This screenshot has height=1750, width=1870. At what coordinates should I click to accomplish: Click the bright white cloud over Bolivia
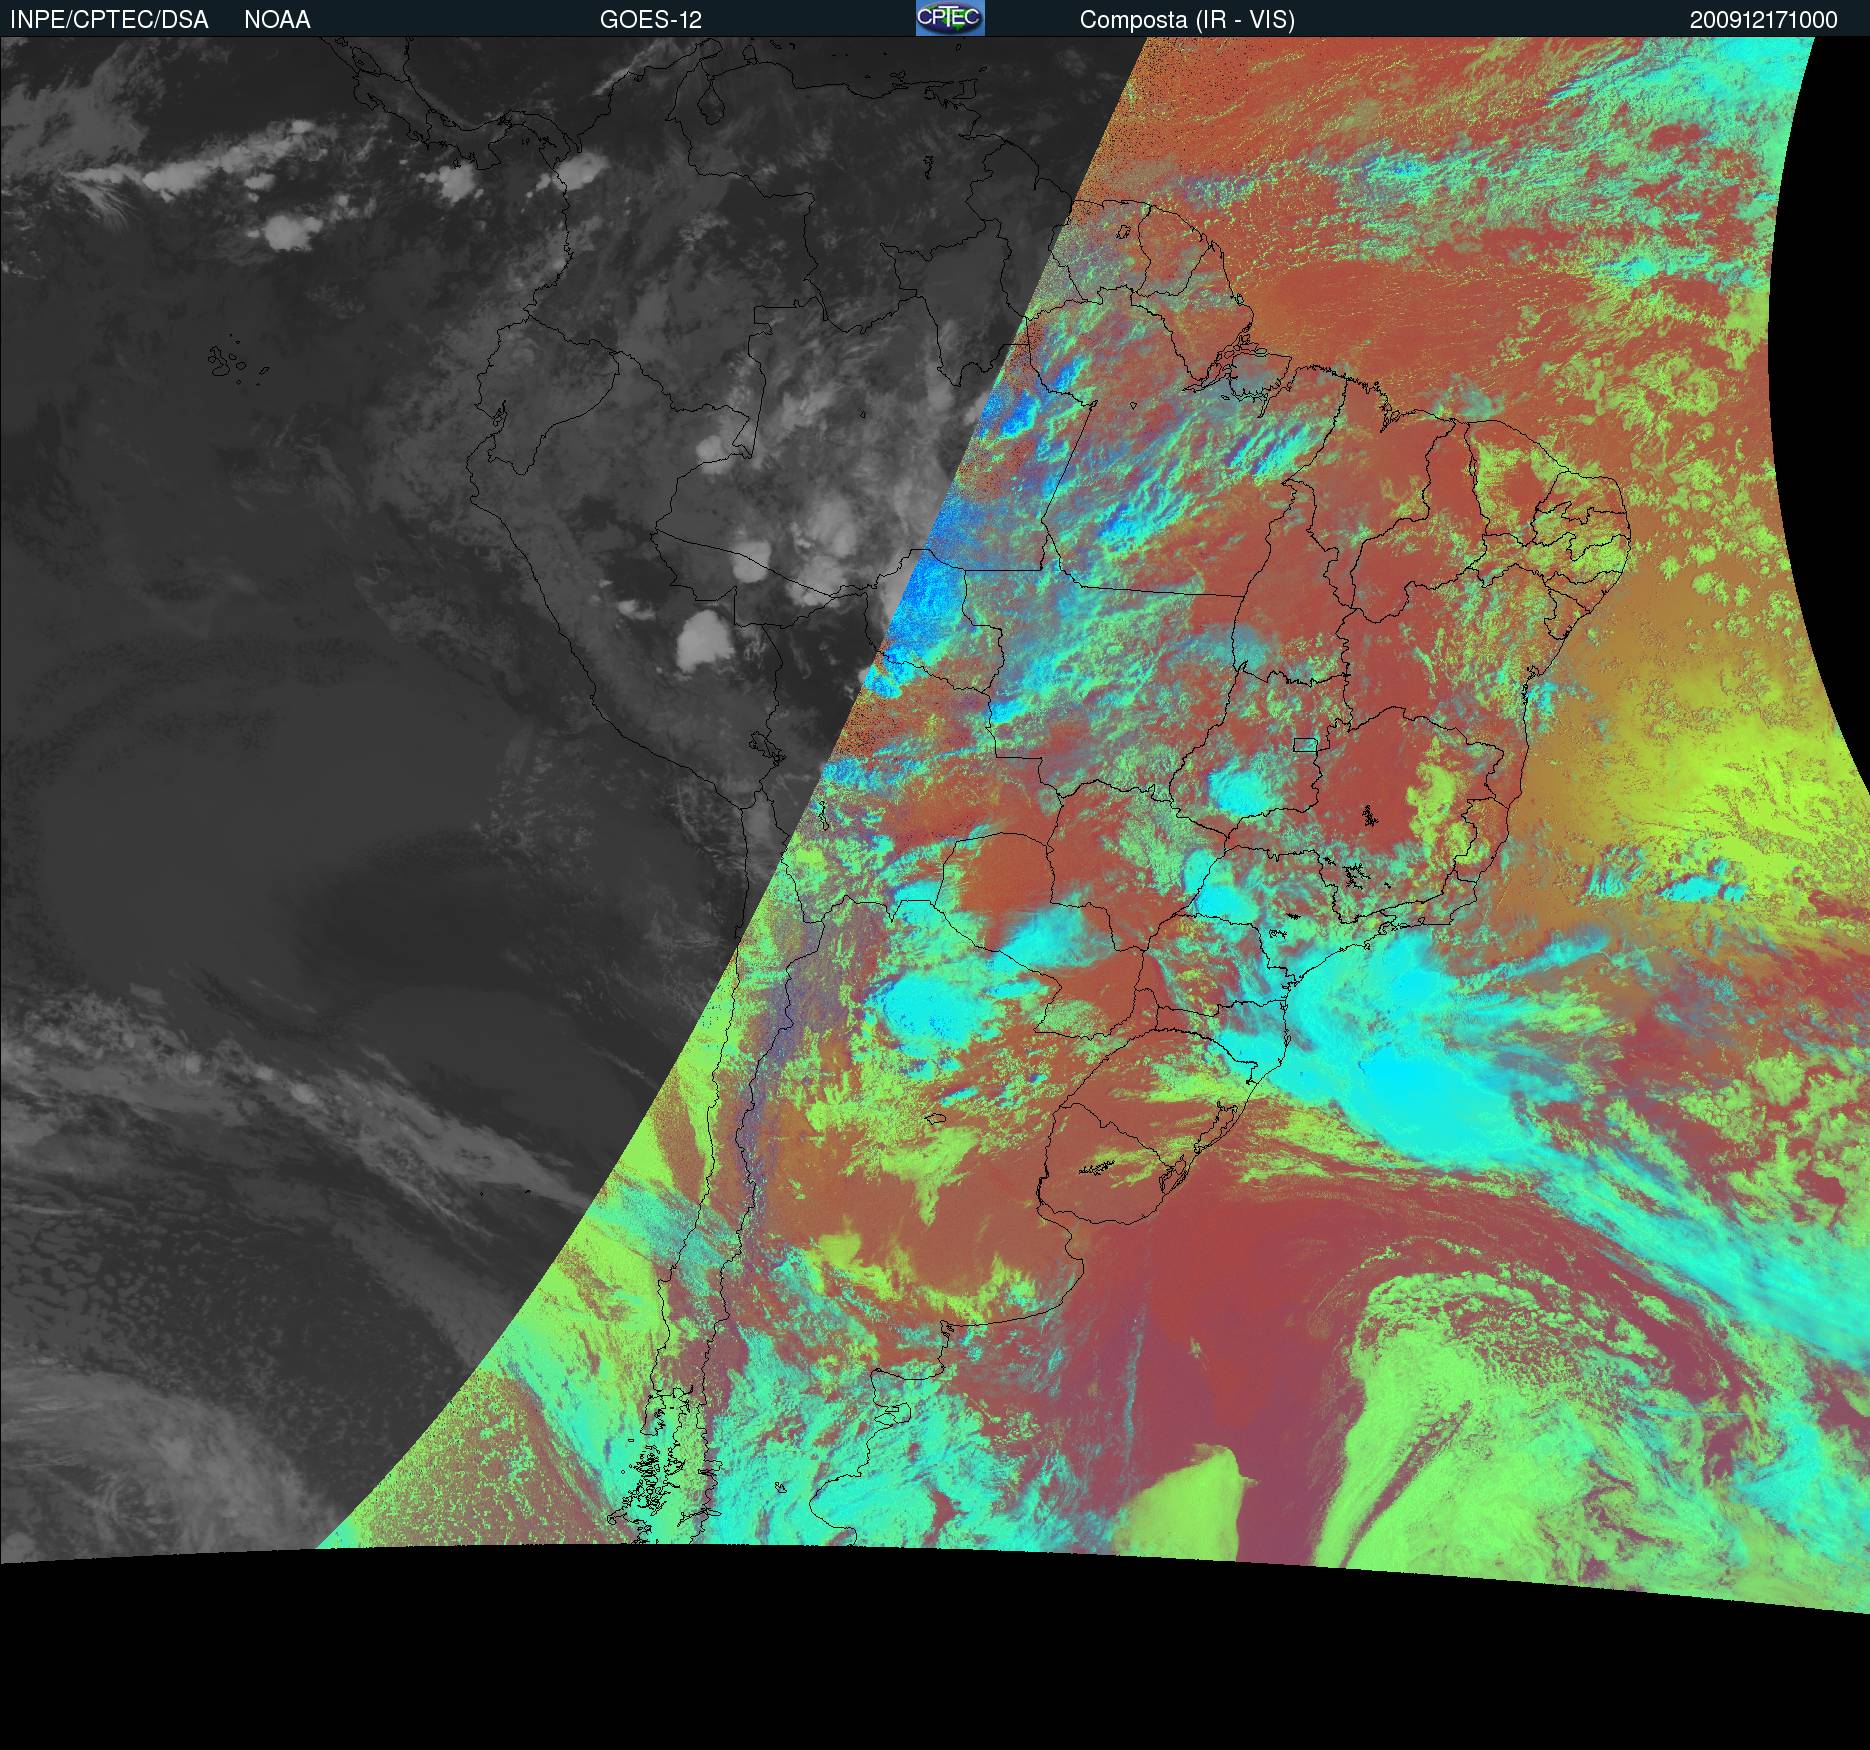point(706,639)
